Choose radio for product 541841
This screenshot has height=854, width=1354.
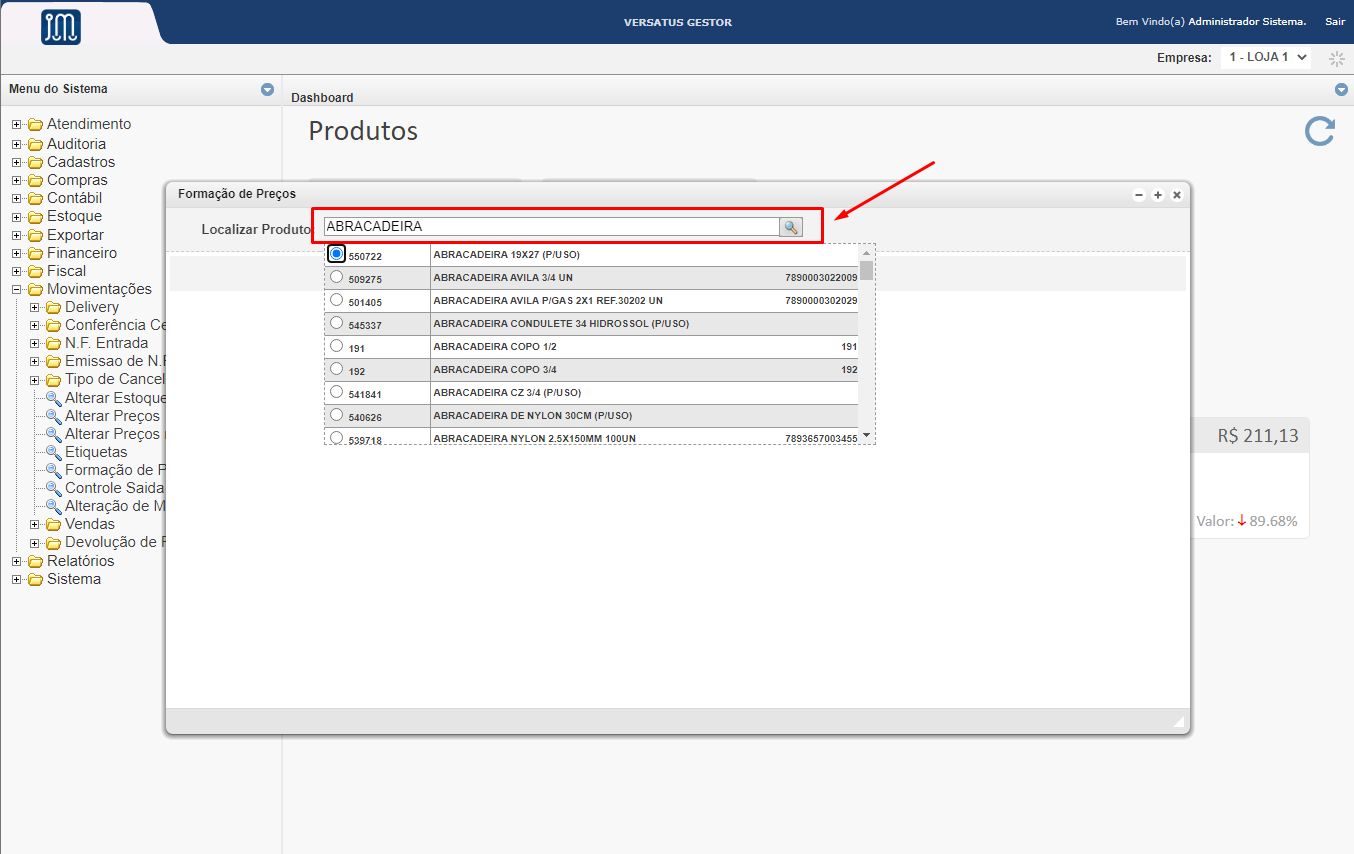[336, 392]
